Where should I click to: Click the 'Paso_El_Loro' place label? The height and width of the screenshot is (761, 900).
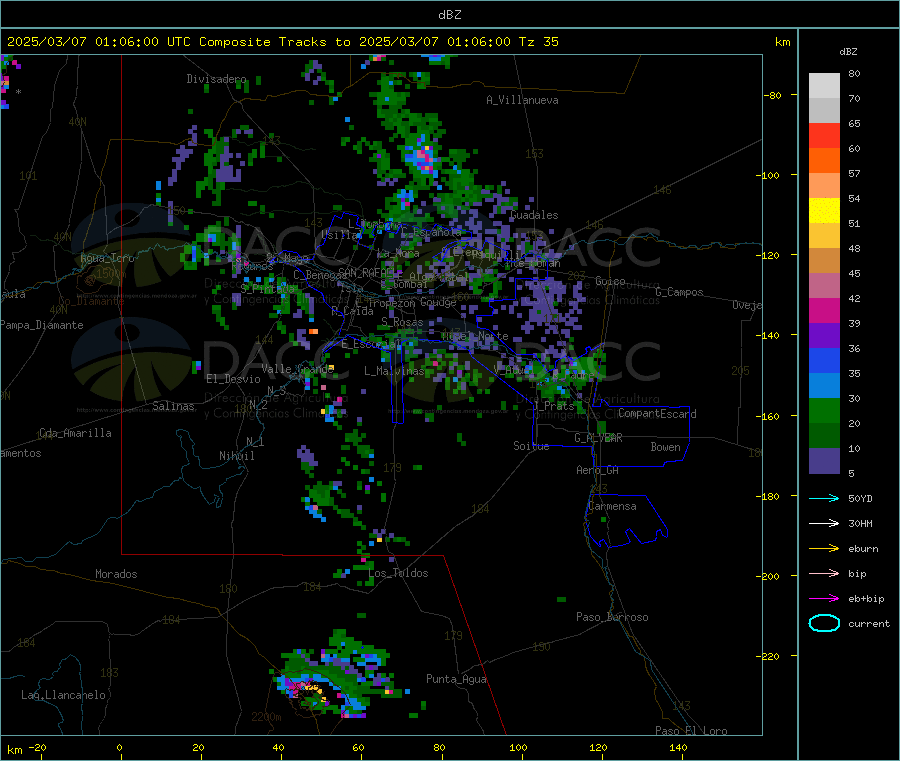click(691, 731)
